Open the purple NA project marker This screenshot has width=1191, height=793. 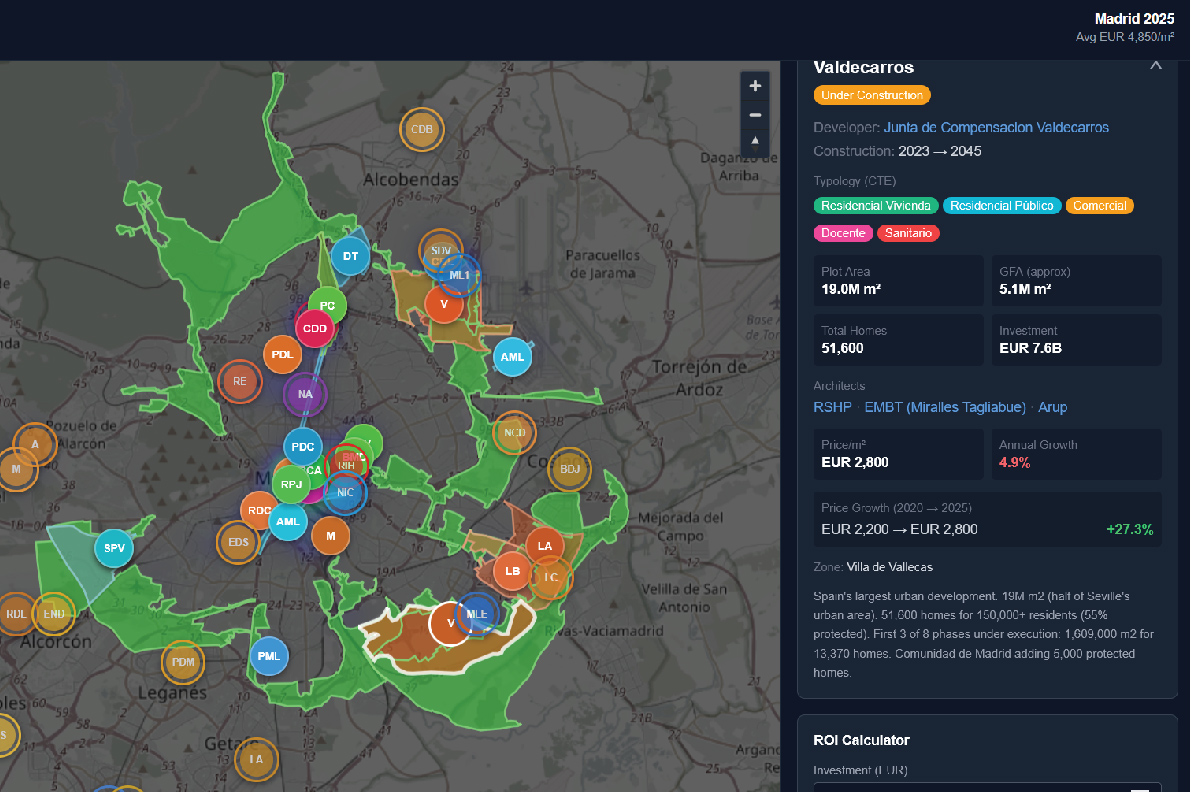point(306,394)
